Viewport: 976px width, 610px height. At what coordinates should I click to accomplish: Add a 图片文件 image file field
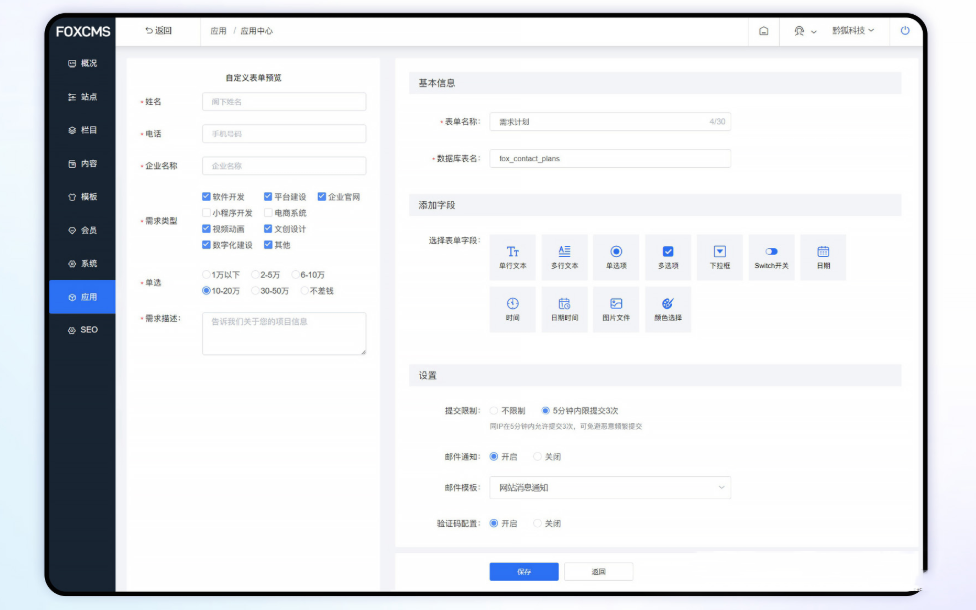(x=617, y=309)
